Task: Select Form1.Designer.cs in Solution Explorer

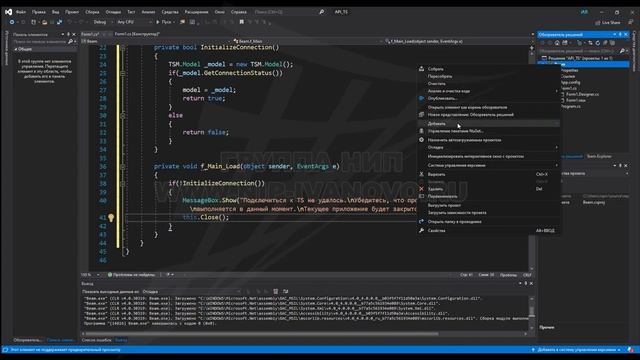Action: 582,94
